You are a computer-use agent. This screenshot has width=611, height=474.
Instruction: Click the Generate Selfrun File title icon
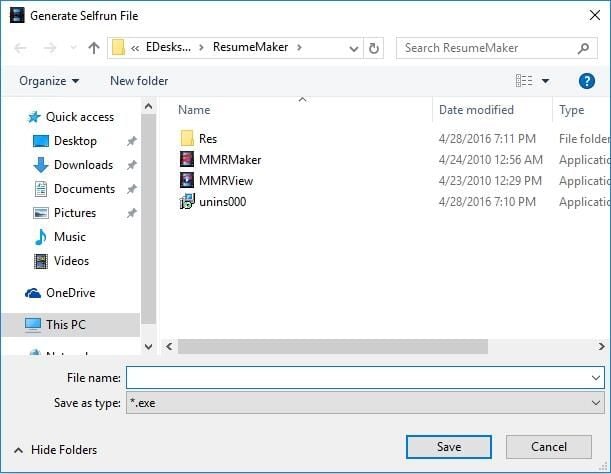point(17,16)
